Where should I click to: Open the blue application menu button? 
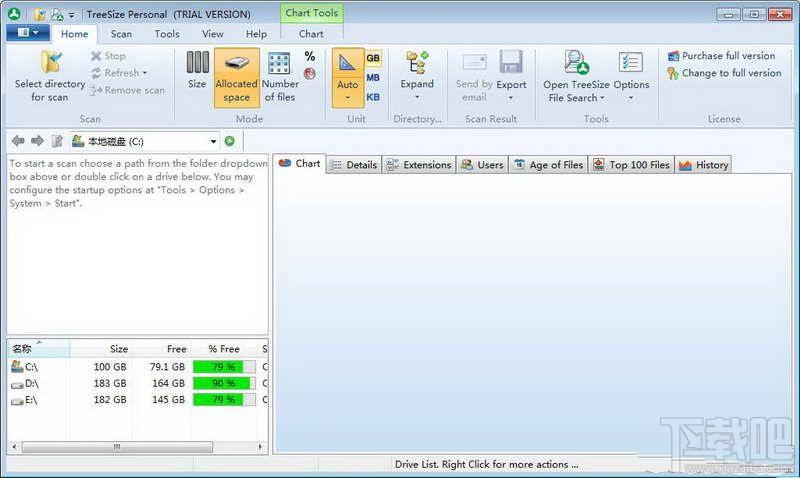28,33
